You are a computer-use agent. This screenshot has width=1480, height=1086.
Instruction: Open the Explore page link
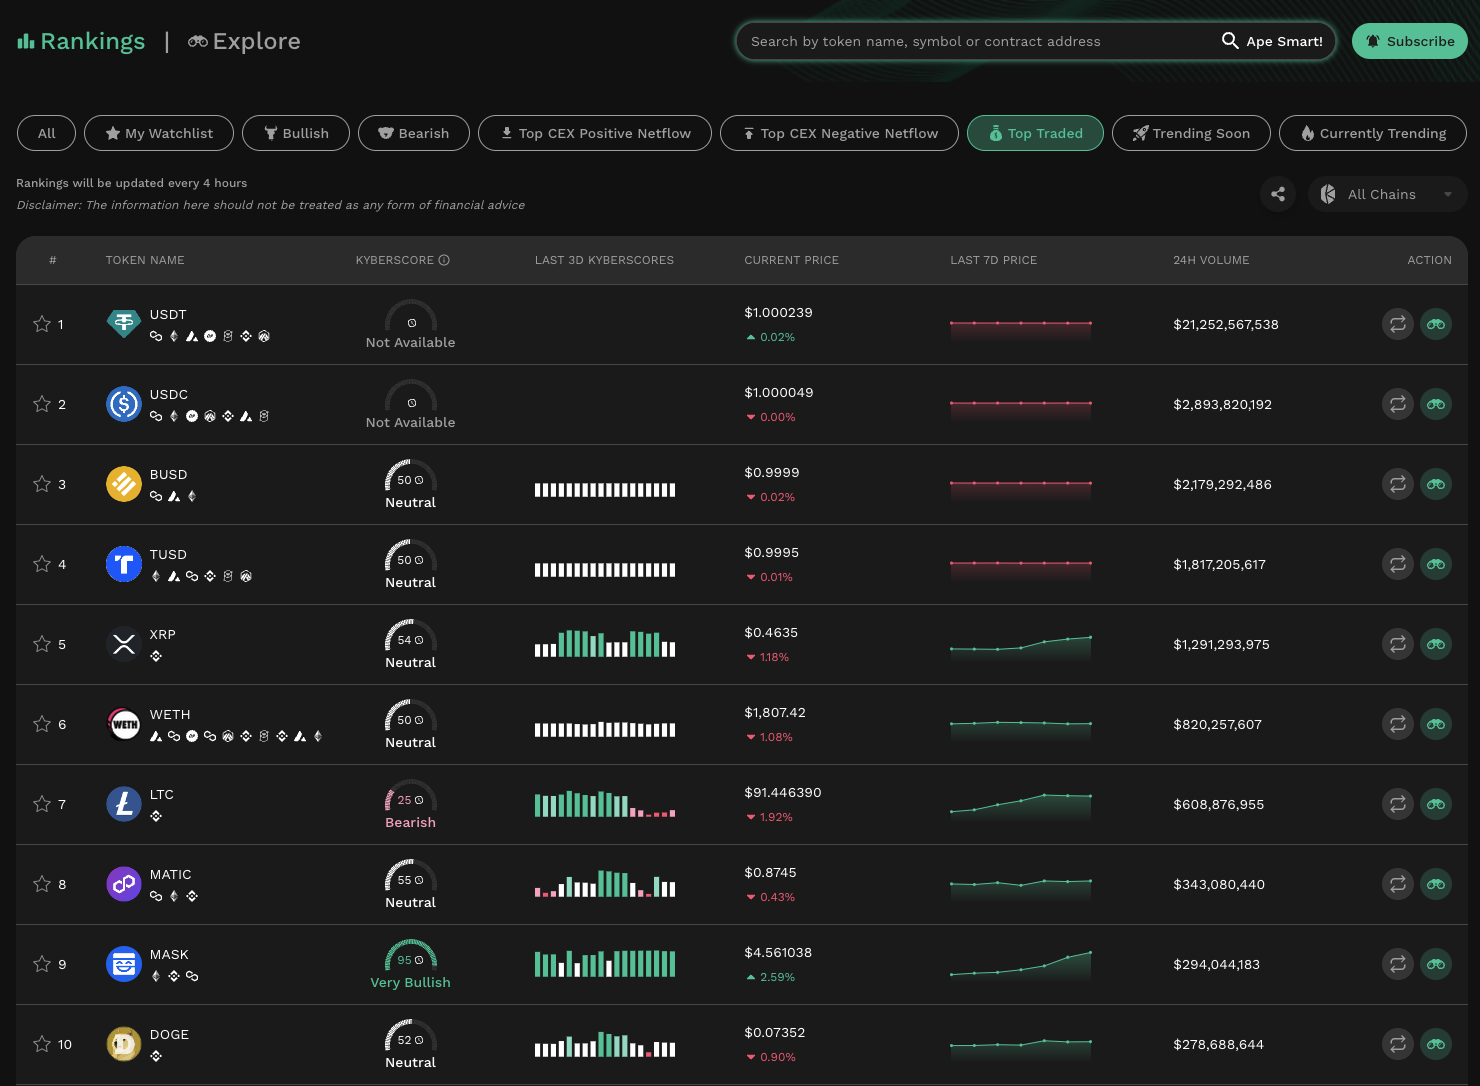coord(245,41)
